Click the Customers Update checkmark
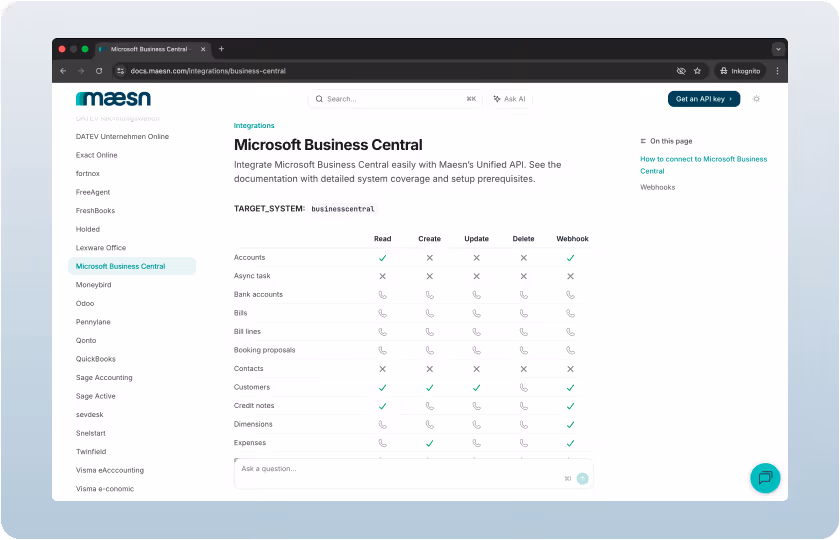The width and height of the screenshot is (840, 540). (x=476, y=387)
